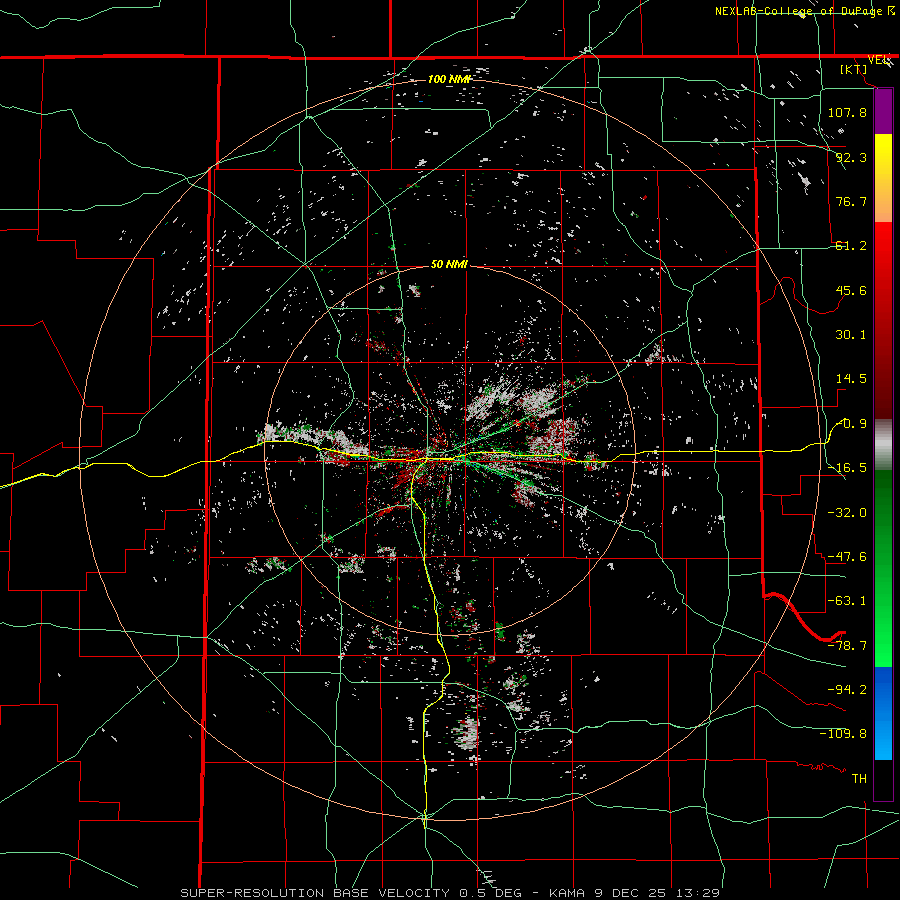Pick the red segment of the color bar
The image size is (900, 900).
pyautogui.click(x=883, y=320)
